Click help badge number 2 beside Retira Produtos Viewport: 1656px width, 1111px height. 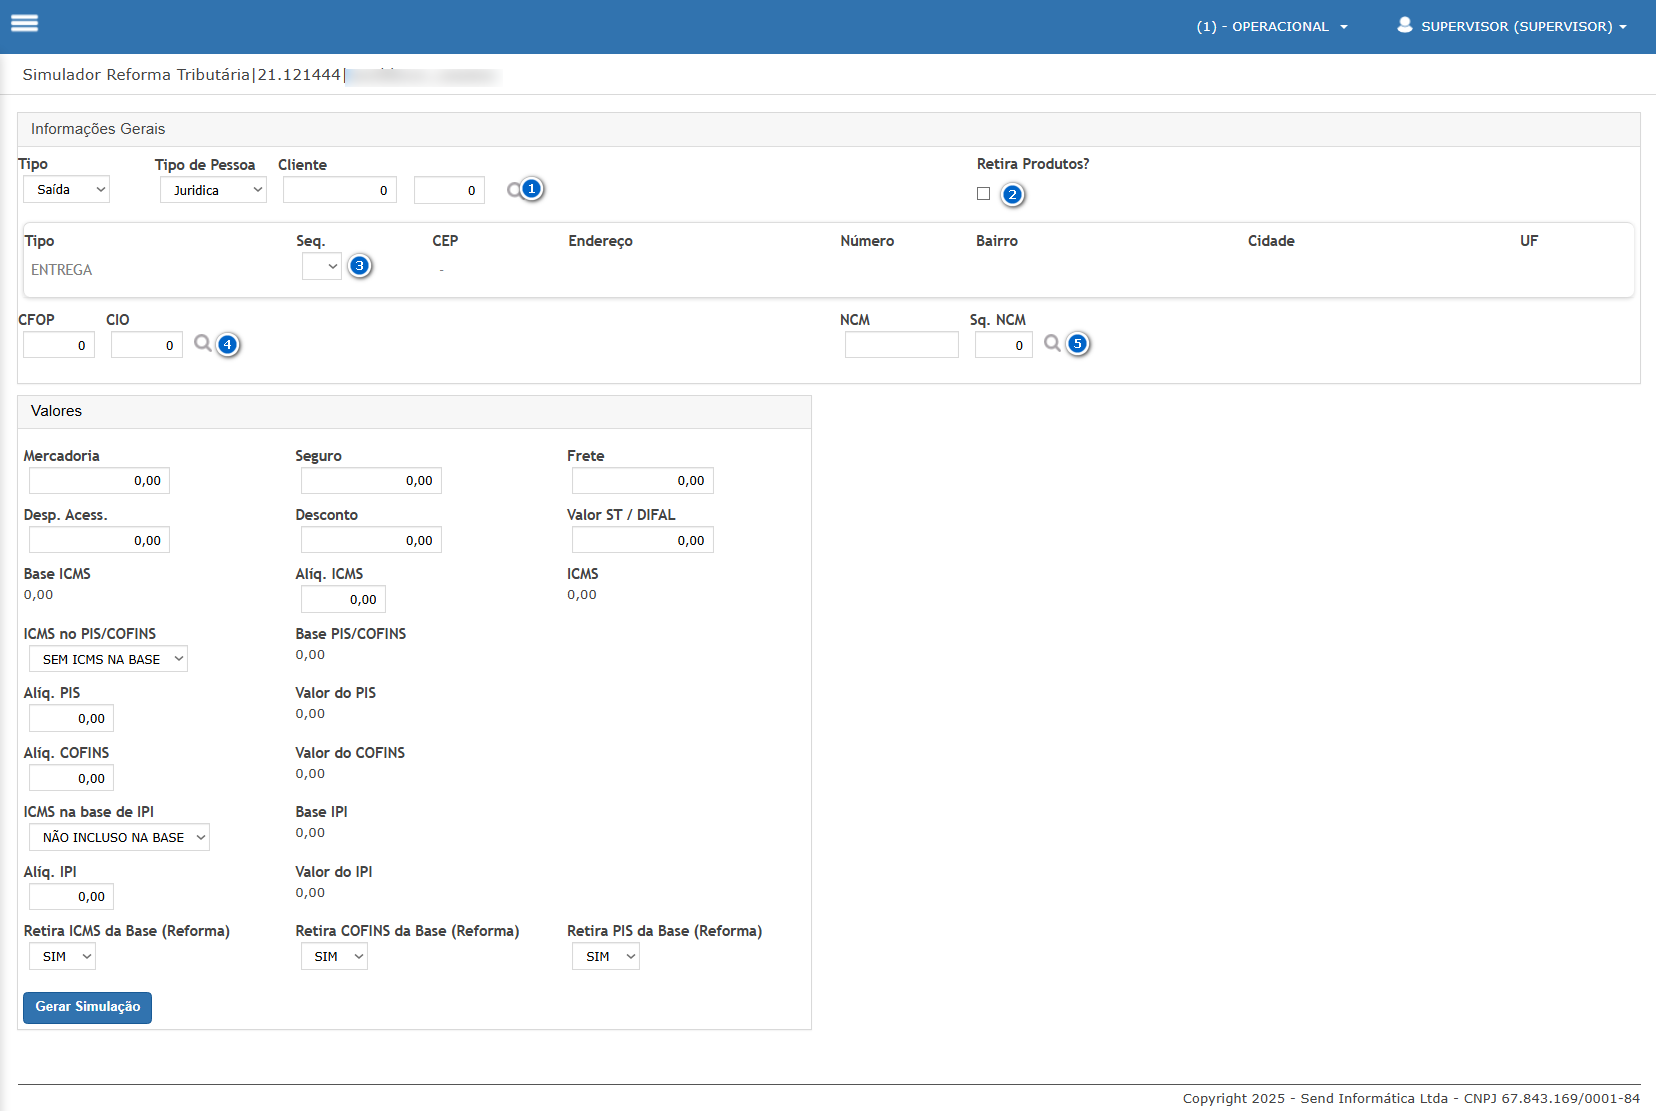[1012, 195]
